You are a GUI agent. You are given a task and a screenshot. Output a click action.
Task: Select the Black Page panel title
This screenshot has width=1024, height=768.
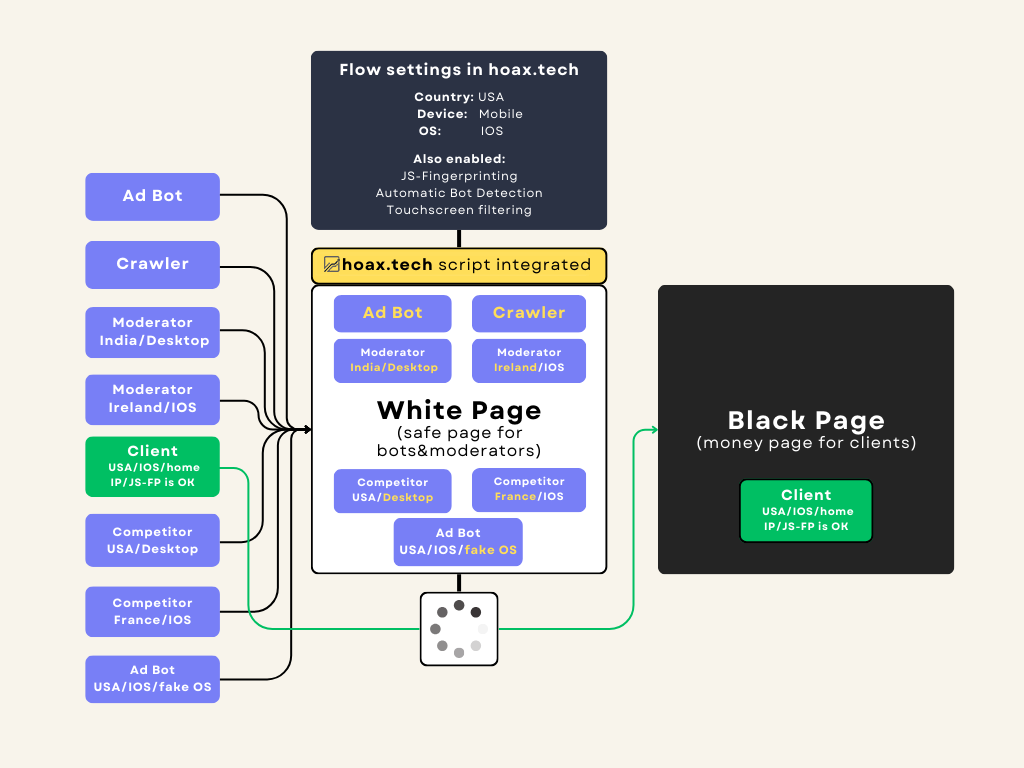[x=806, y=420]
